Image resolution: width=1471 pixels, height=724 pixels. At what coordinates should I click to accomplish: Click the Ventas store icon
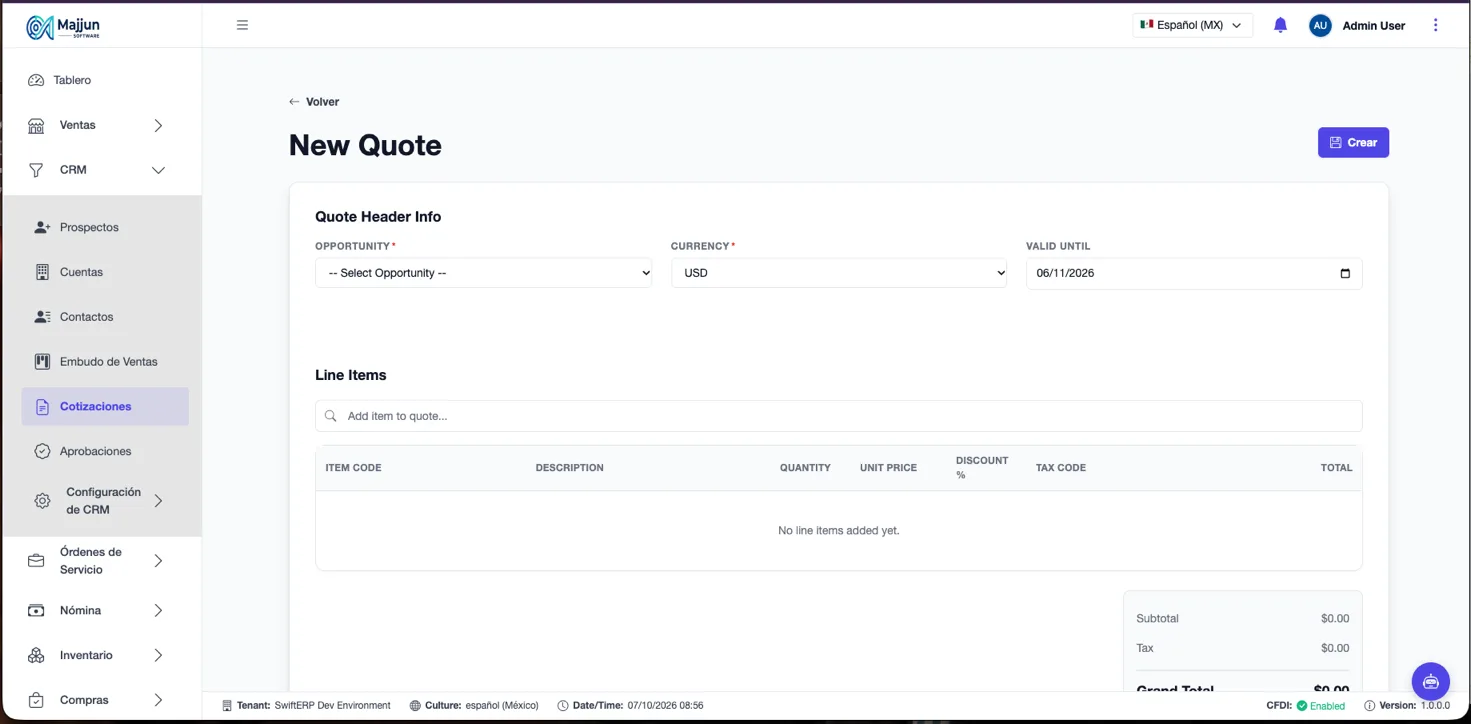pos(36,126)
